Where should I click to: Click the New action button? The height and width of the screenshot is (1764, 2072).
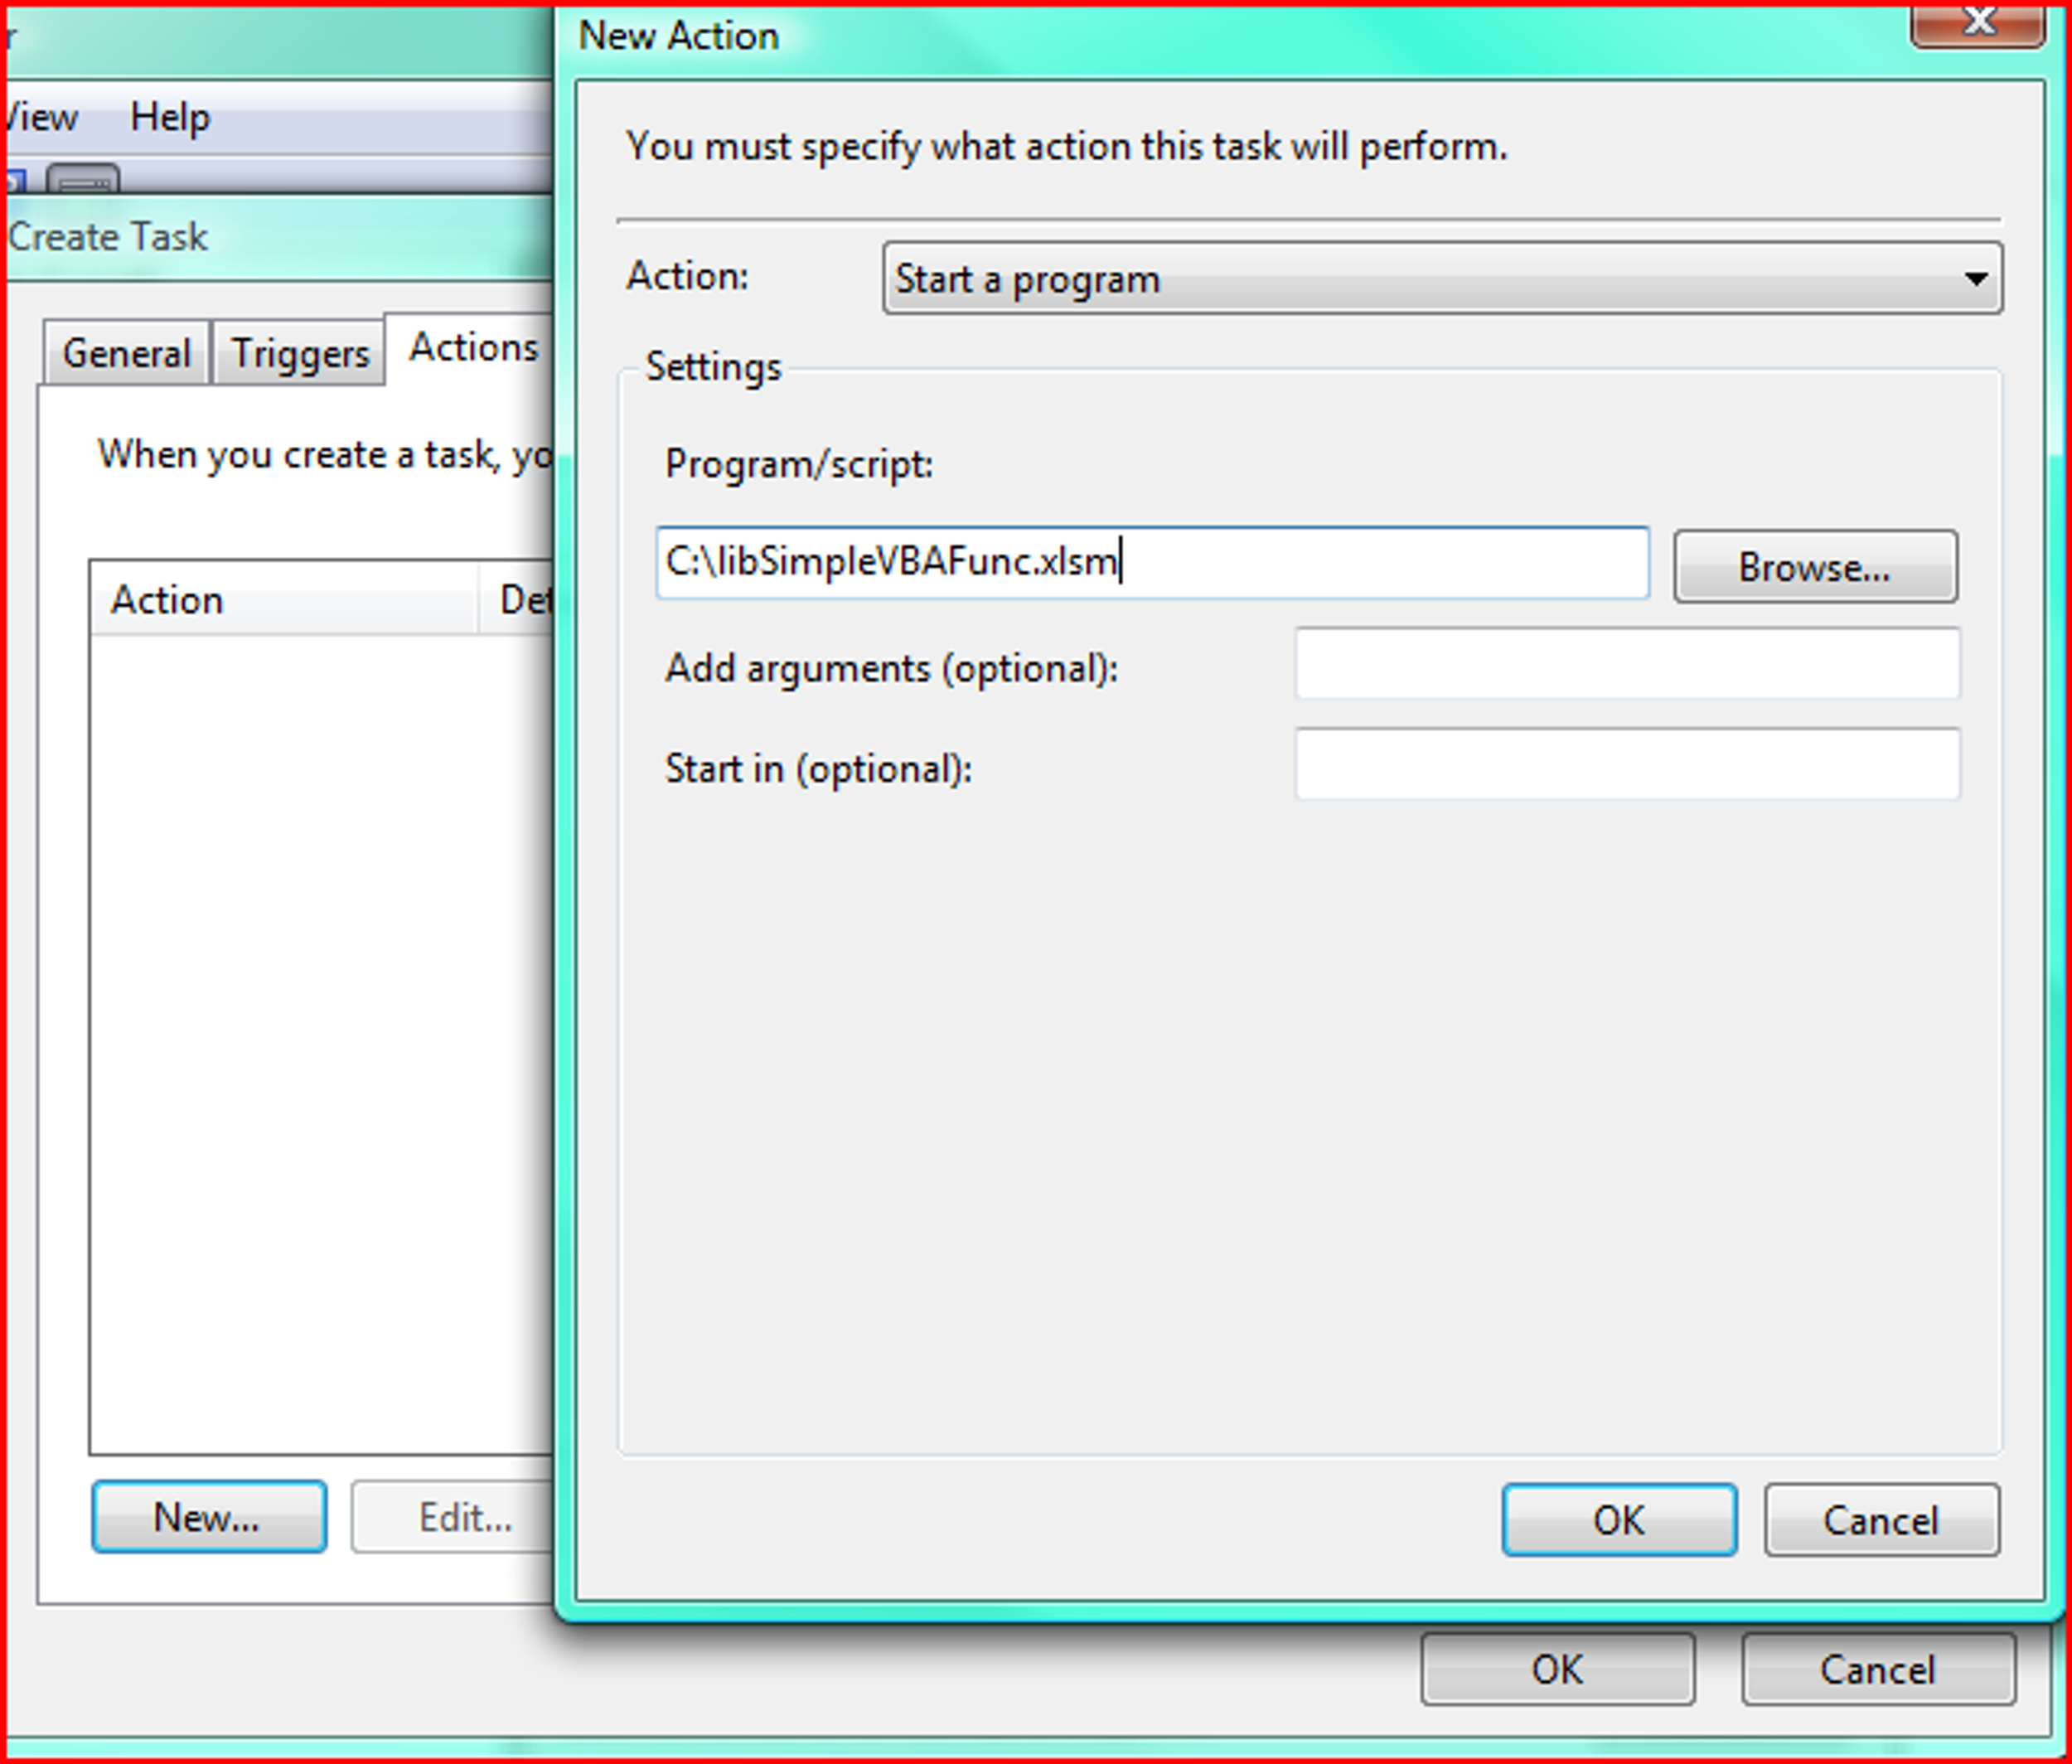coord(208,1516)
